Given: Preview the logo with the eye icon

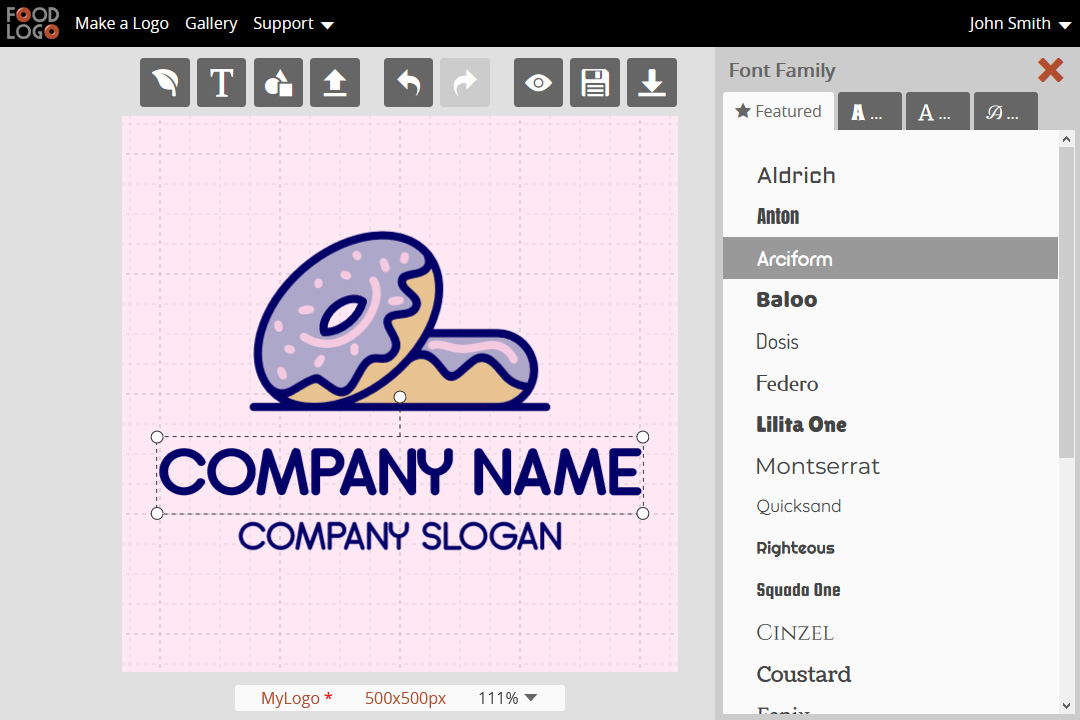Looking at the screenshot, I should [538, 82].
